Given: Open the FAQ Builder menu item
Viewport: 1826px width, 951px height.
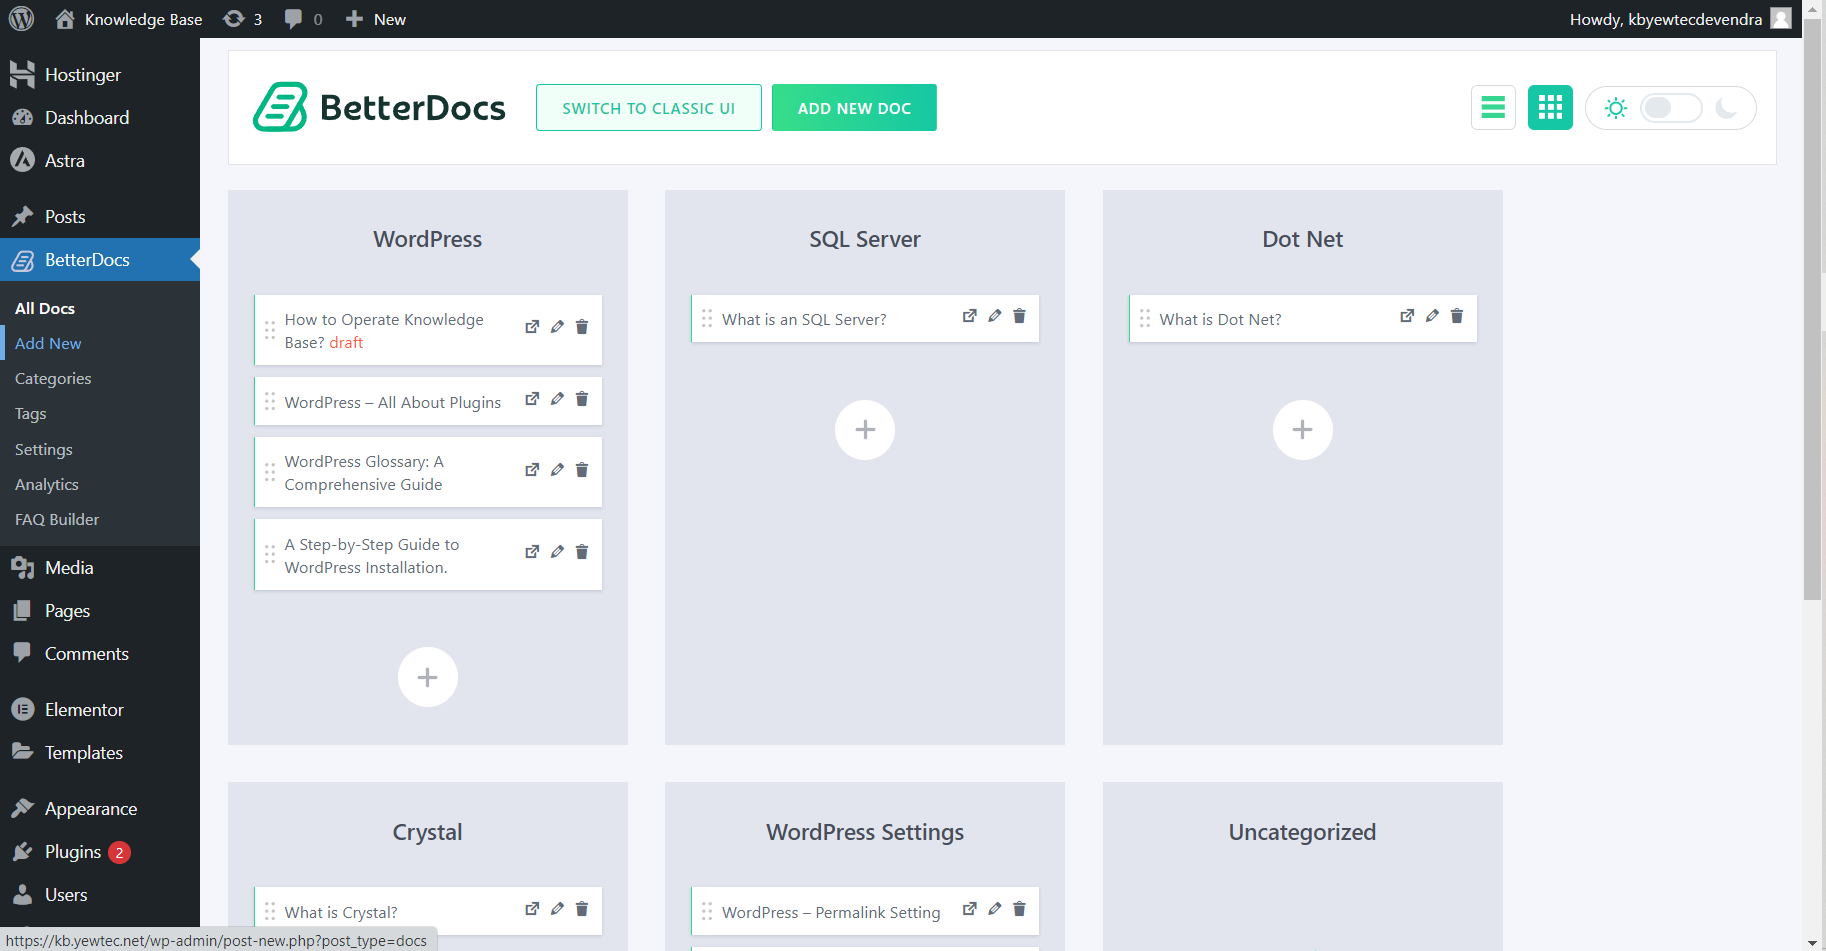Looking at the screenshot, I should tap(57, 520).
